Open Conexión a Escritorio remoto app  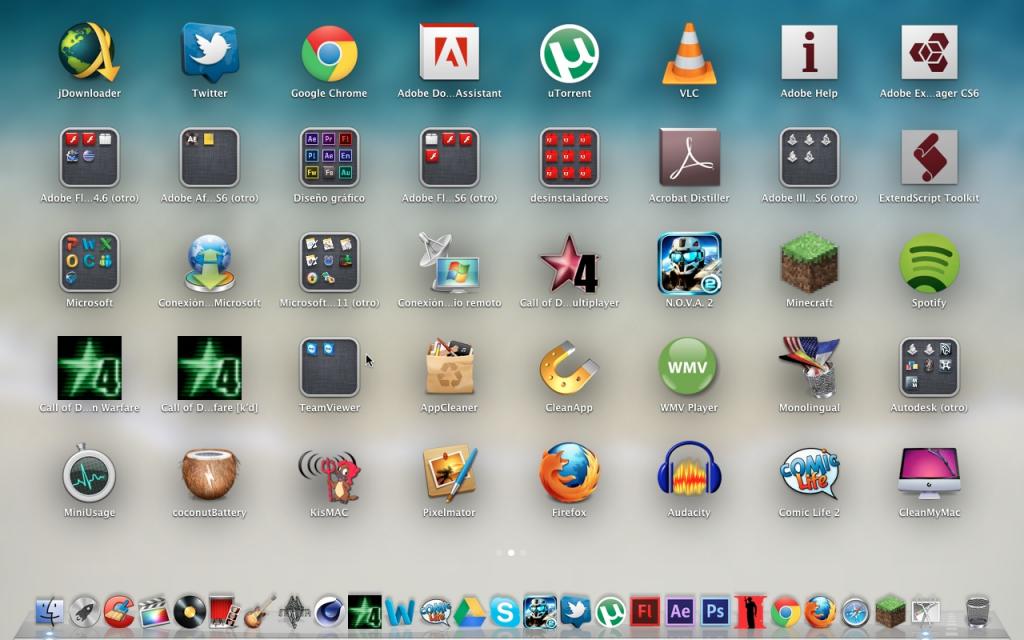coord(449,263)
